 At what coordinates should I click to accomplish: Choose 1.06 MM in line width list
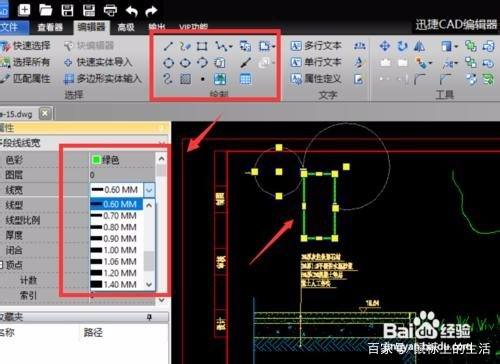point(116,262)
